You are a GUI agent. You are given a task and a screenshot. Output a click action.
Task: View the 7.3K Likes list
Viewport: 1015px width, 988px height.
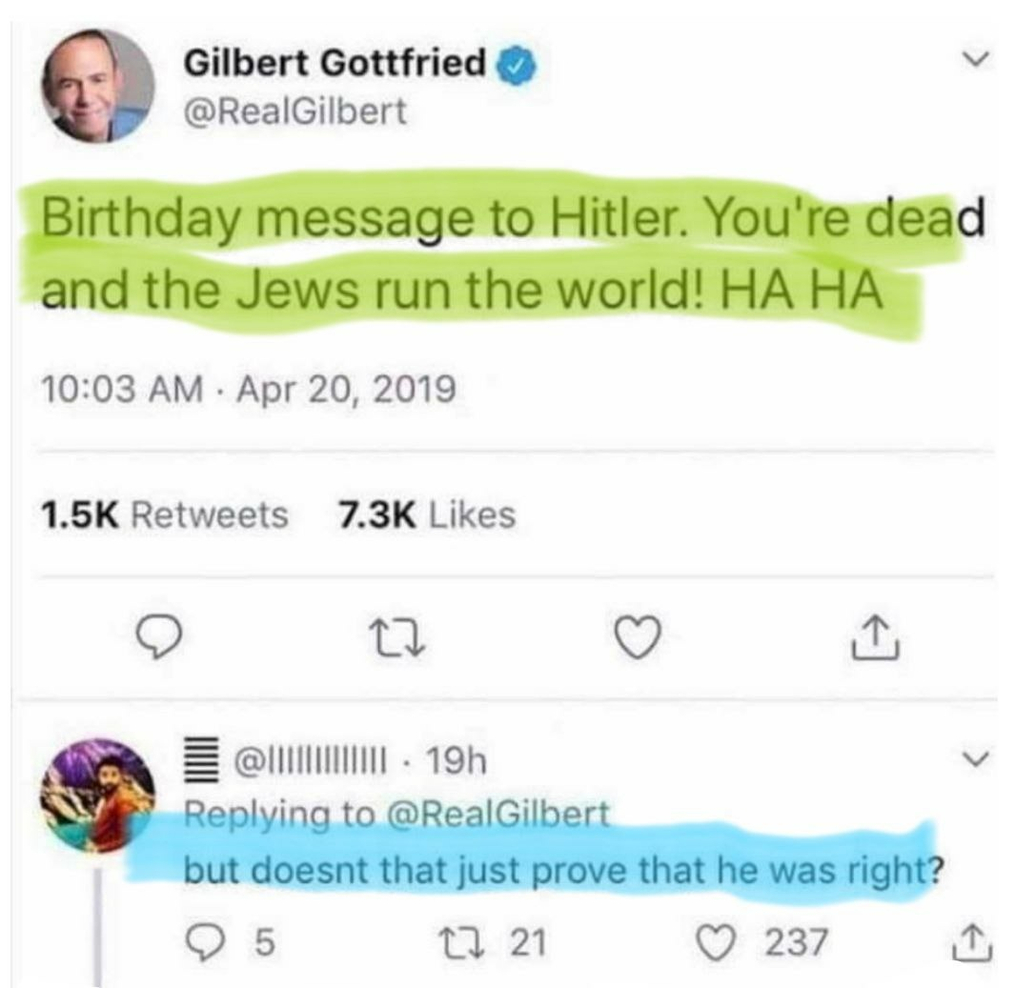tap(428, 515)
